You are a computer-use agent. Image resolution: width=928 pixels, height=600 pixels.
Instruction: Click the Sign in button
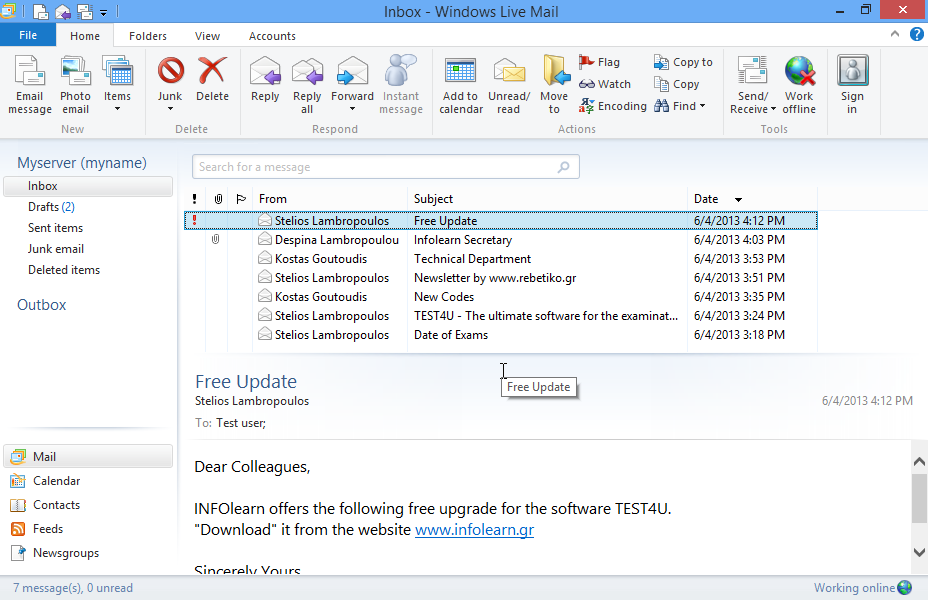852,85
